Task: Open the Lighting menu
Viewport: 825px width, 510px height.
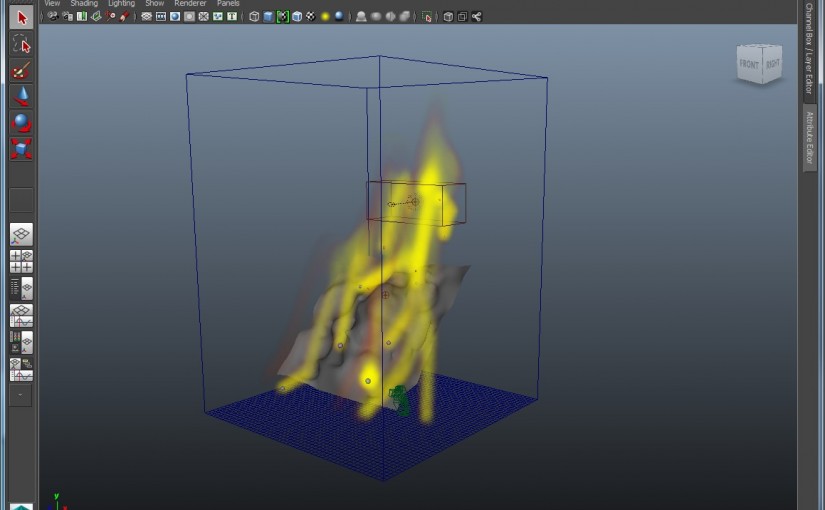Action: click(122, 3)
